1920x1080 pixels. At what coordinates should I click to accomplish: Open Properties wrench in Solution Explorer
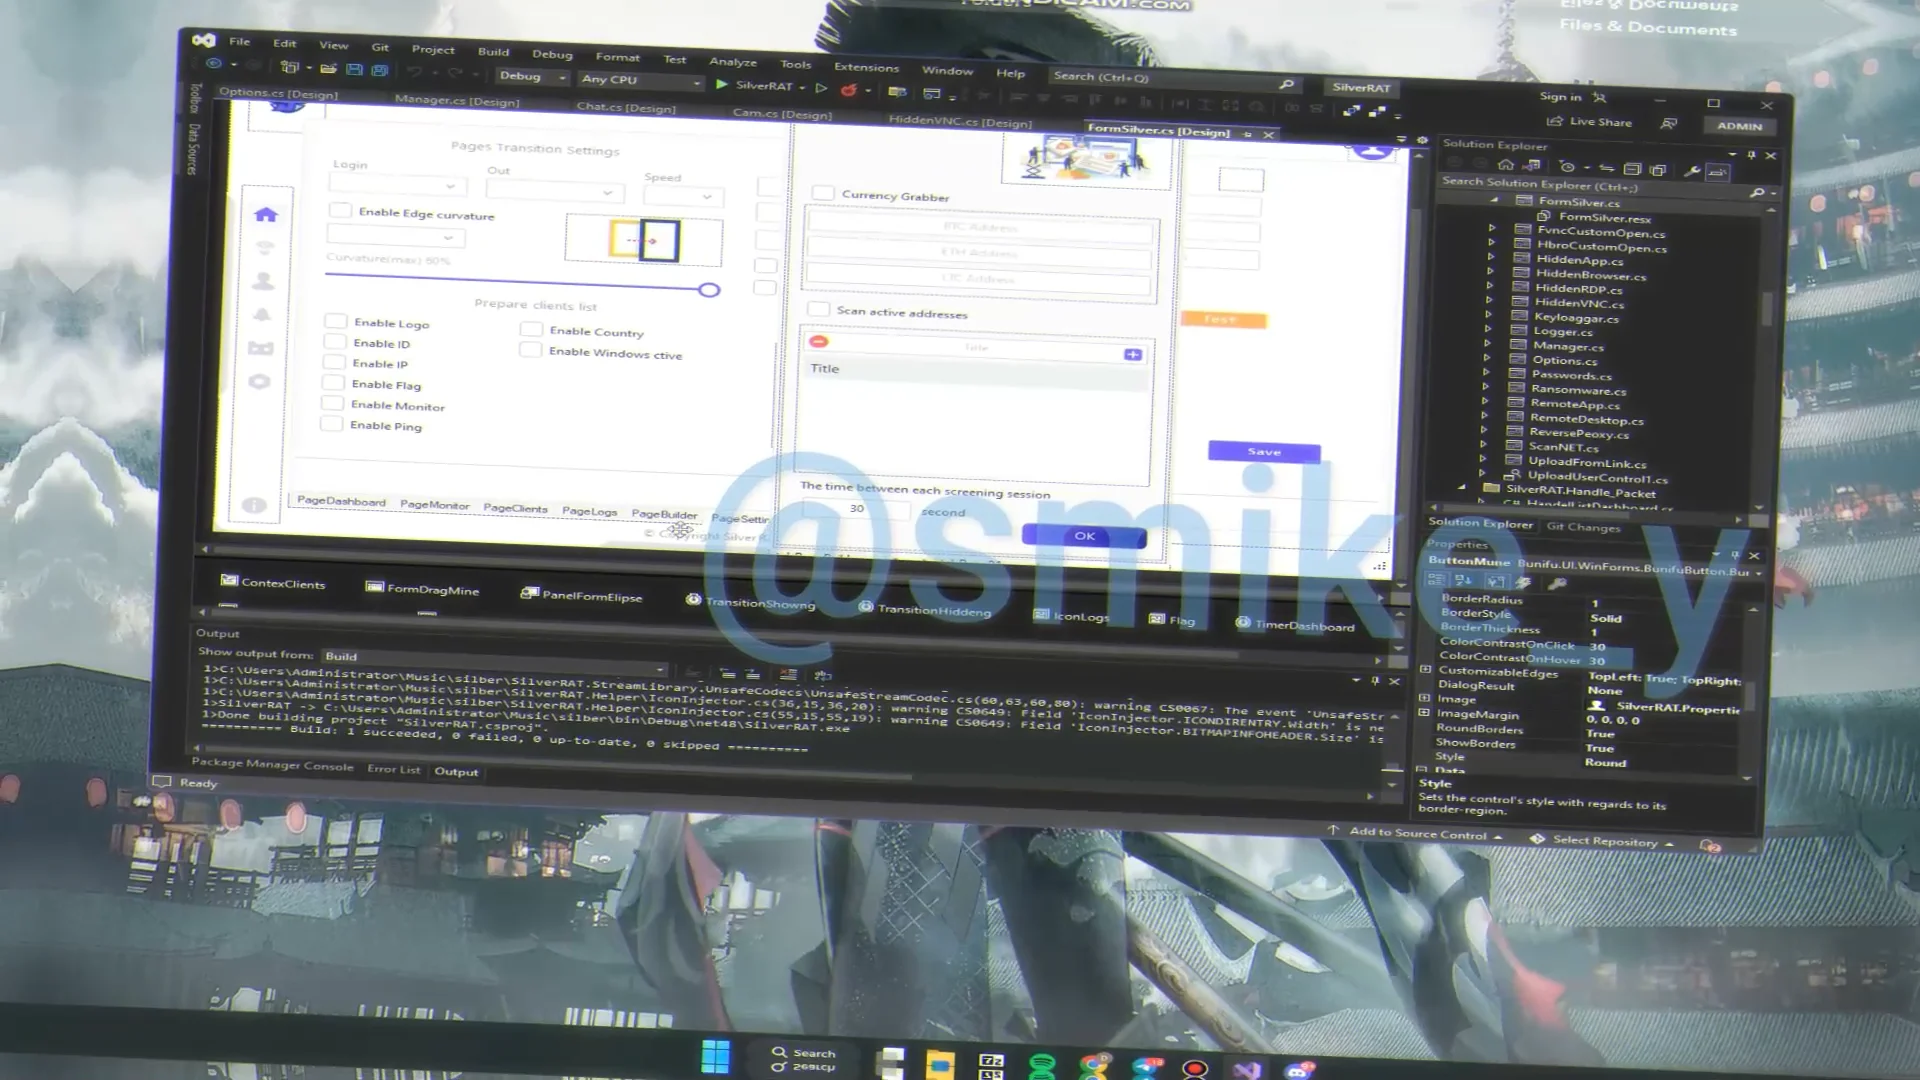pyautogui.click(x=1692, y=171)
